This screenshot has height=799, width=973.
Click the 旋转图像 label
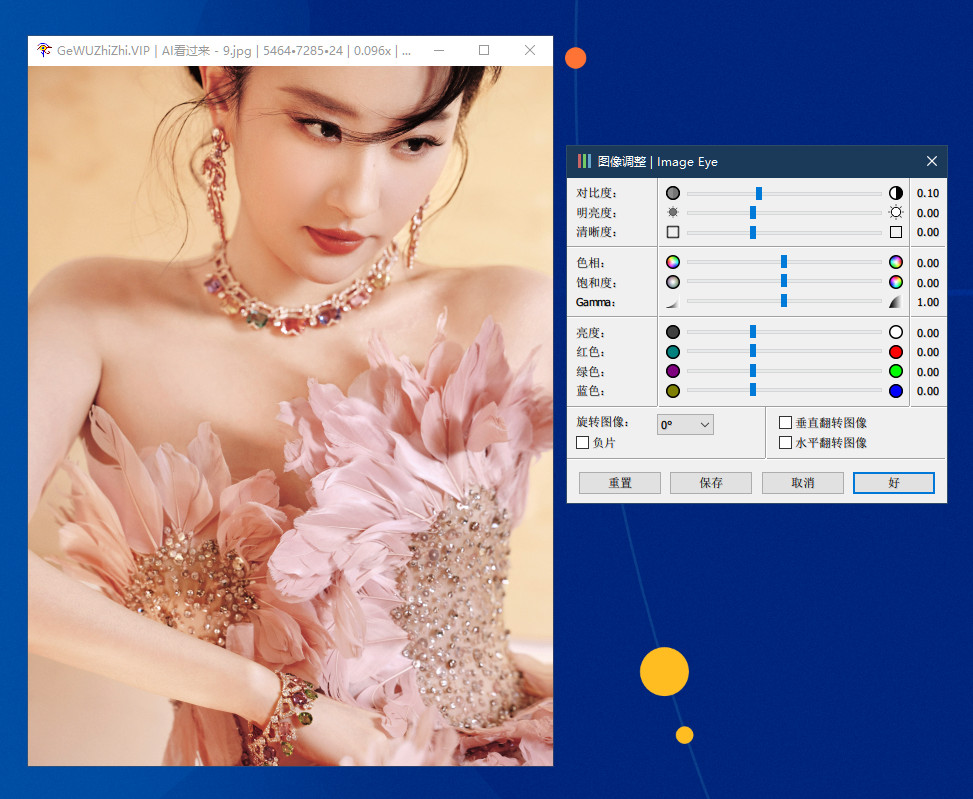point(603,422)
